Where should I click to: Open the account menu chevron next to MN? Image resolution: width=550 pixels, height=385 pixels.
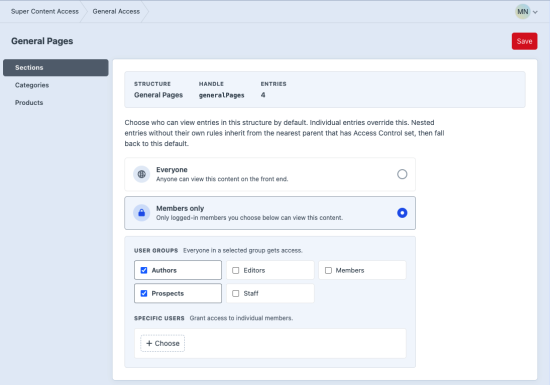coord(535,12)
